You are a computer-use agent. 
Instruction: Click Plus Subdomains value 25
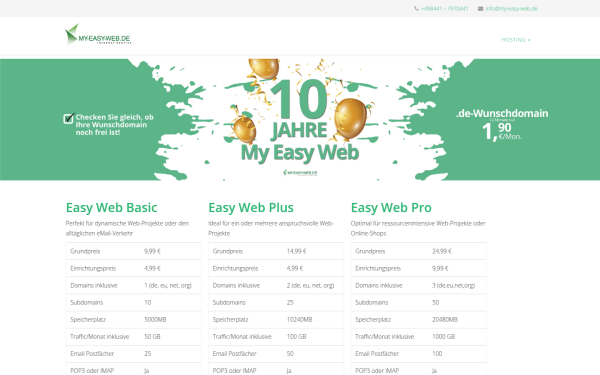tap(290, 302)
